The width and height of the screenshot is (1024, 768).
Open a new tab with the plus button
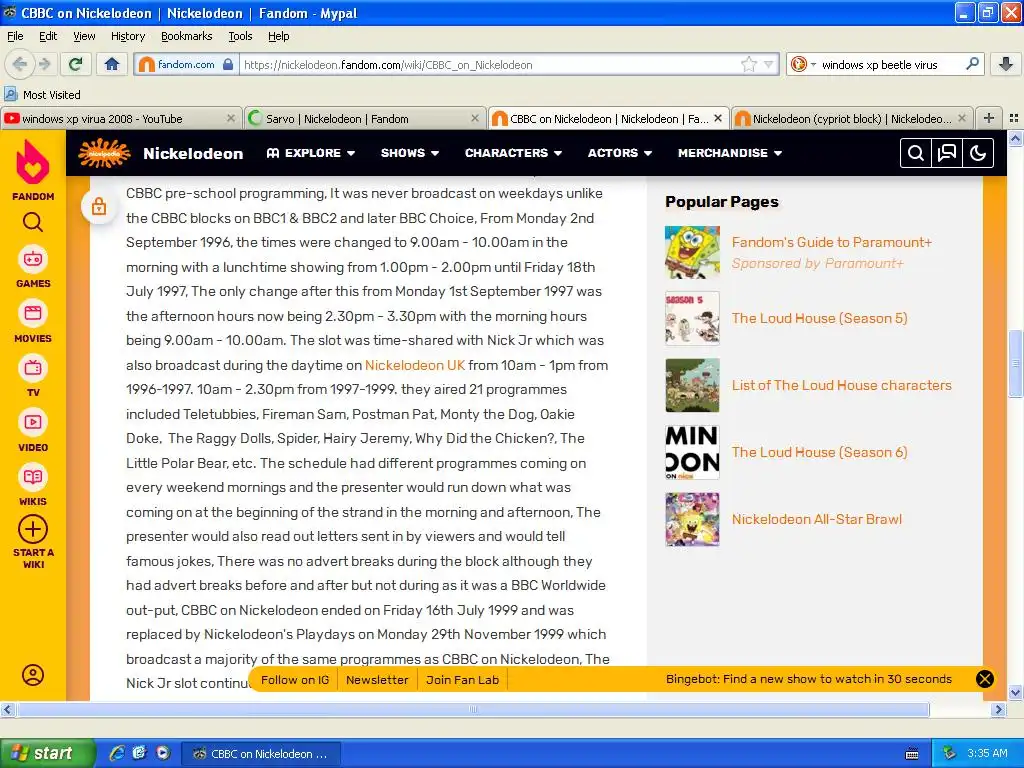(989, 118)
